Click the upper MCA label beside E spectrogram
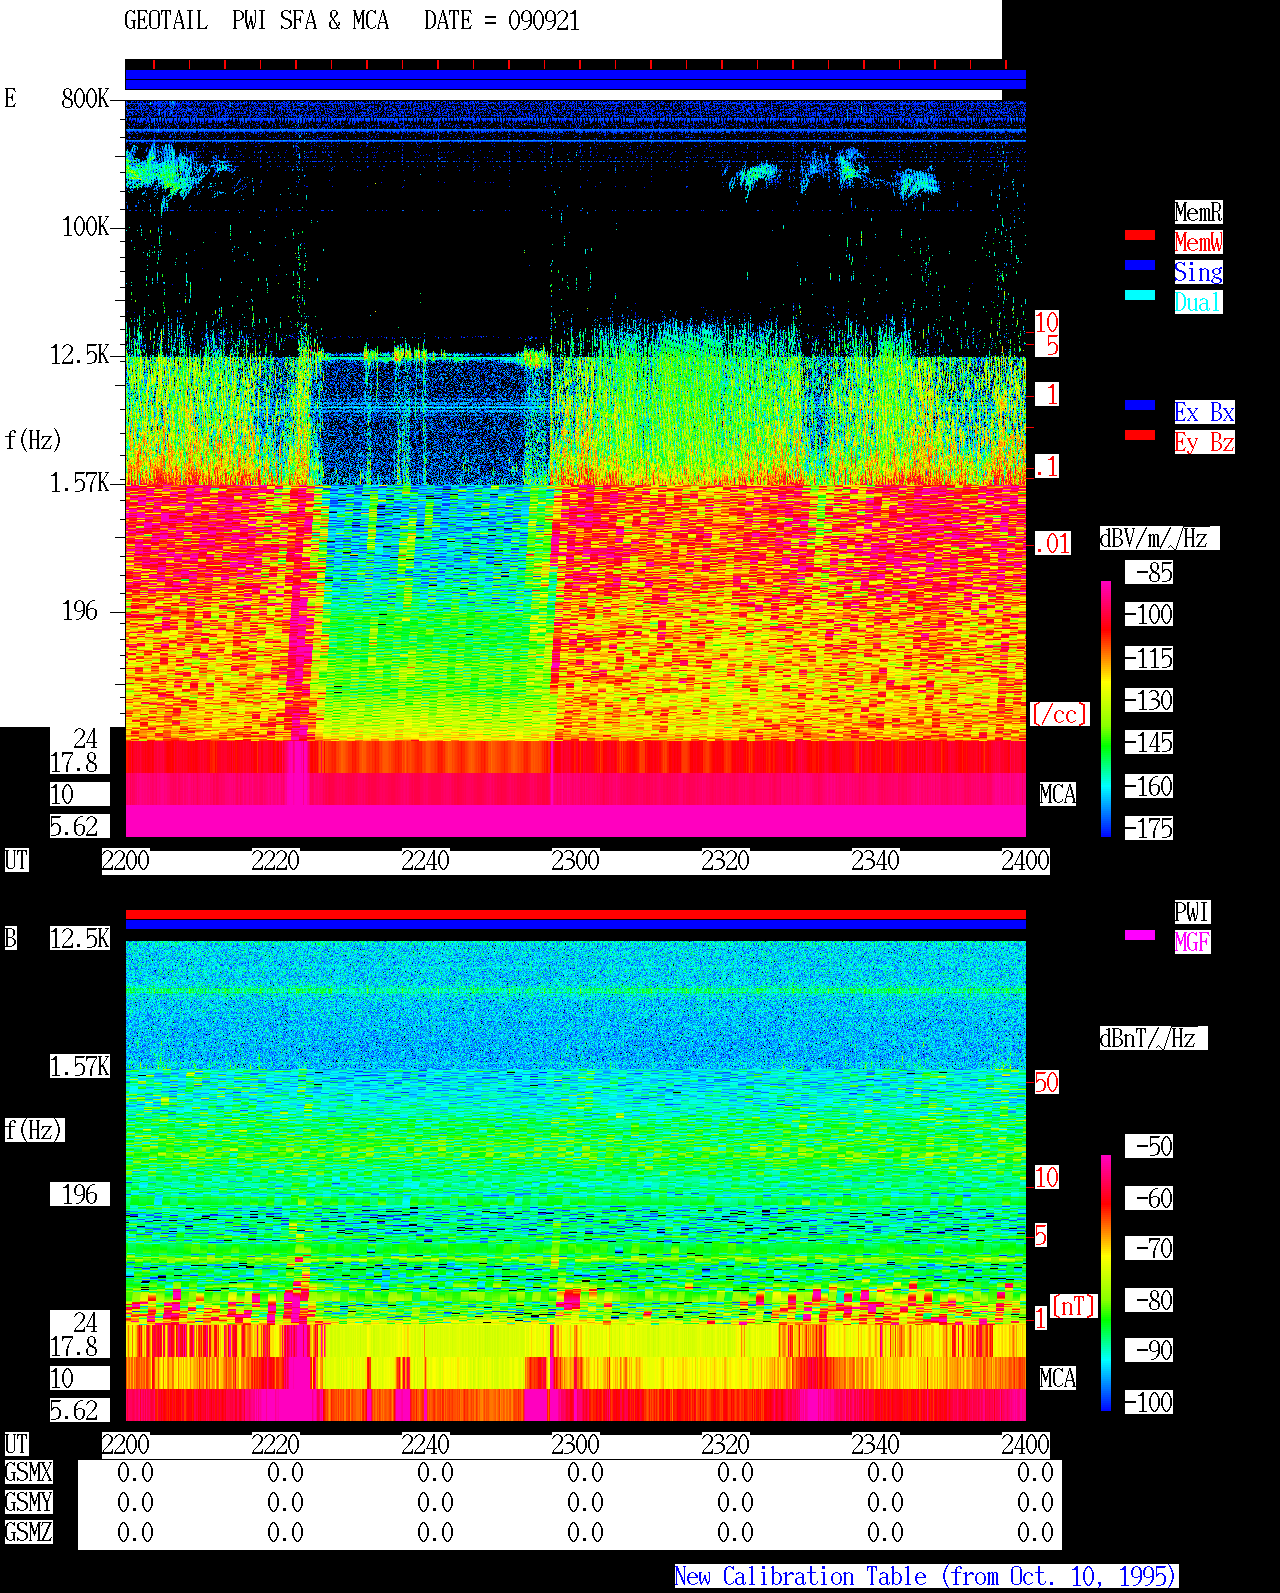 [x=1057, y=795]
